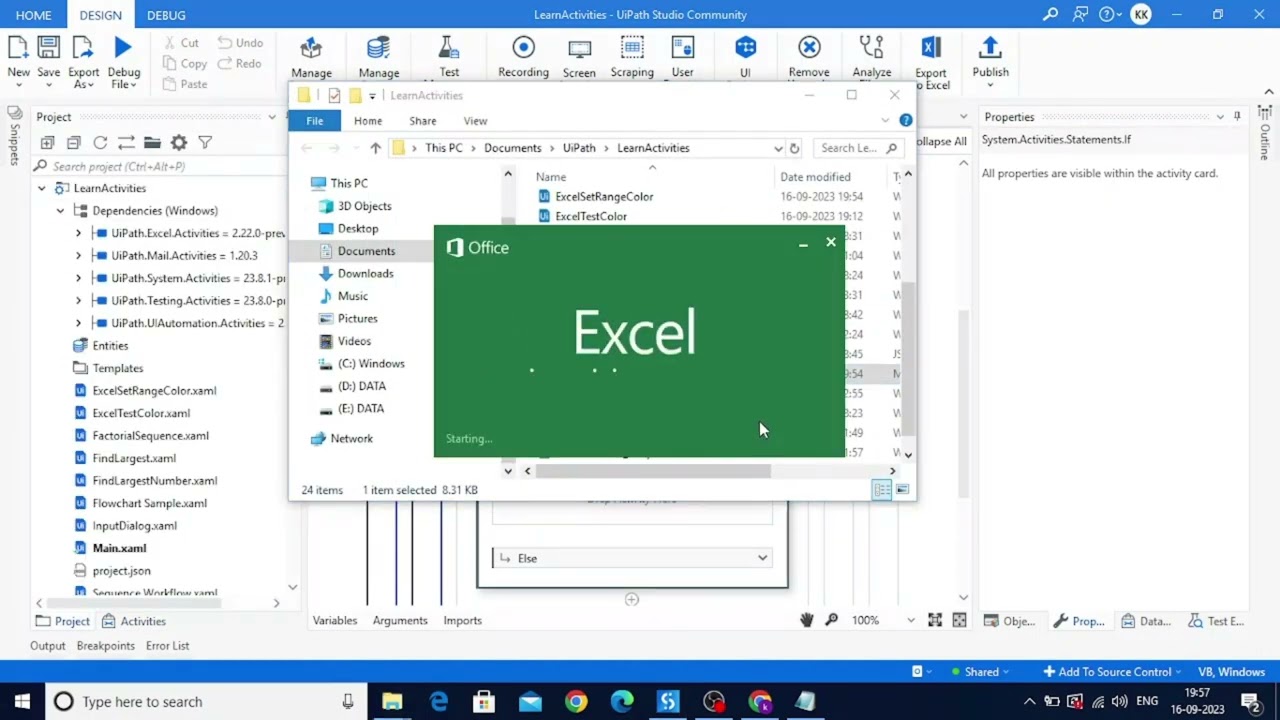Expand UiPath.Excel.Activities dependency
This screenshot has height=720, width=1280.
[78, 233]
